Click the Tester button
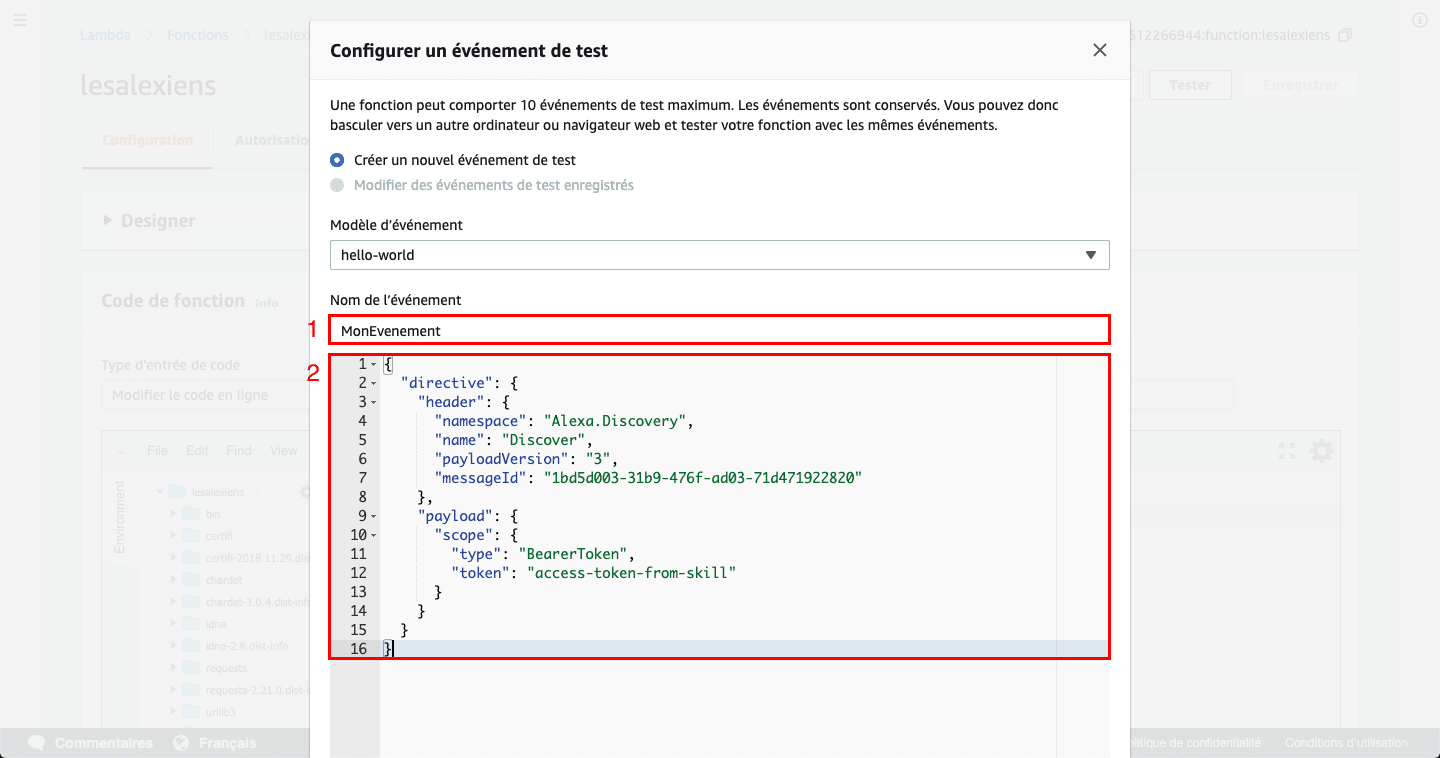This screenshot has height=758, width=1440. pos(1190,85)
